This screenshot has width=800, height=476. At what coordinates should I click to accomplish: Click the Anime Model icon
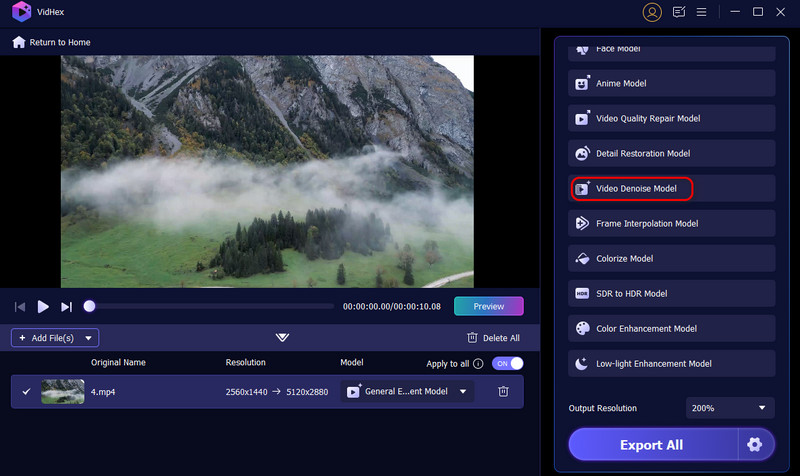pos(582,83)
